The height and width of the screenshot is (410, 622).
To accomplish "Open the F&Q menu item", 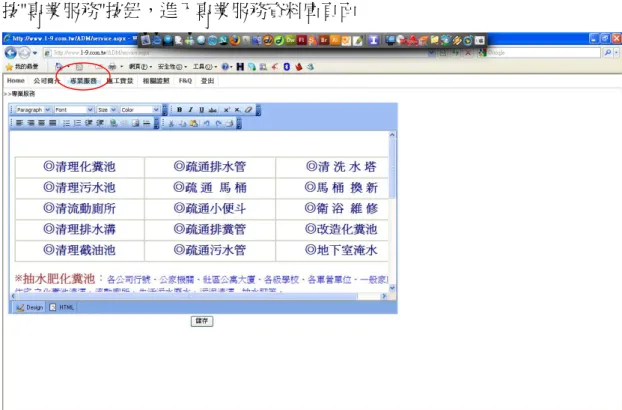I will 185,80.
